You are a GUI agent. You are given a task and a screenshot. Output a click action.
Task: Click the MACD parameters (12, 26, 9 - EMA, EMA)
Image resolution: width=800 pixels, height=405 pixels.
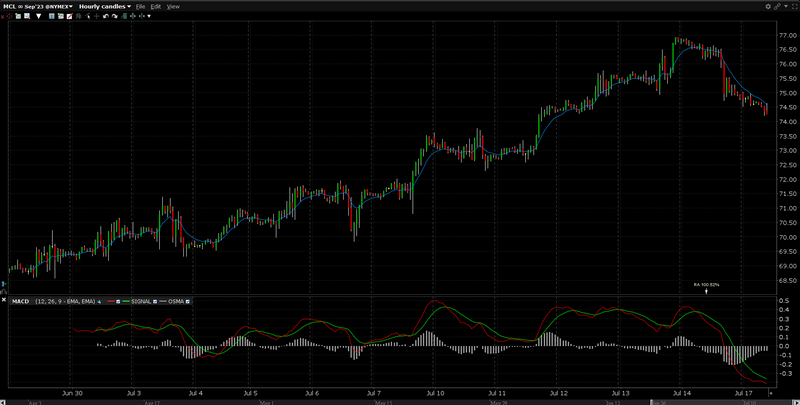(x=66, y=300)
